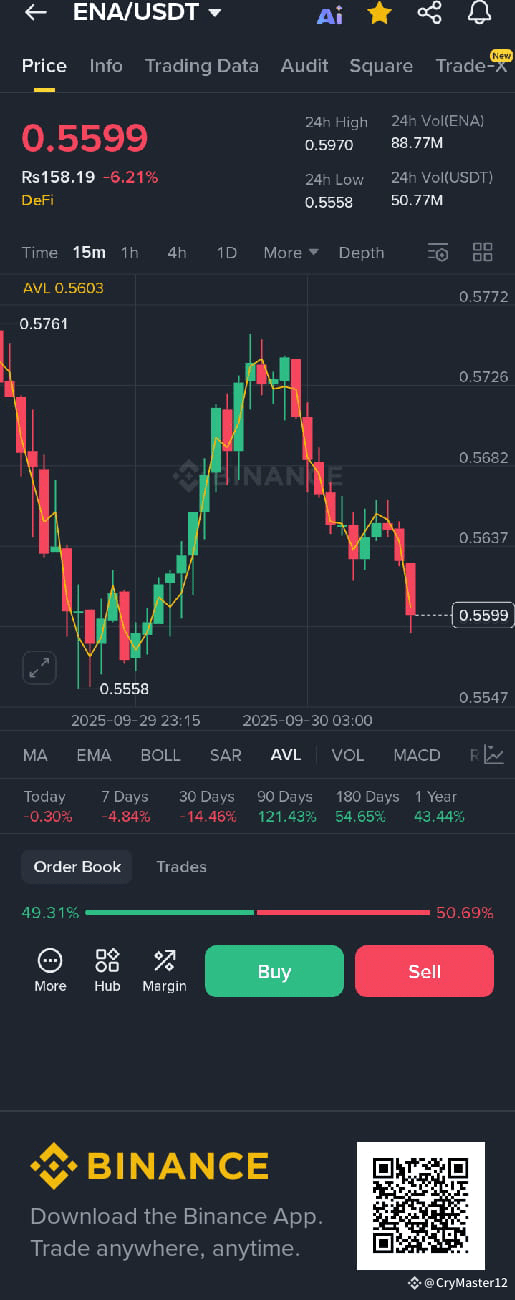This screenshot has width=515, height=1300.
Task: Open the ENA/USDT pair selector dropdown
Action: pos(147,13)
